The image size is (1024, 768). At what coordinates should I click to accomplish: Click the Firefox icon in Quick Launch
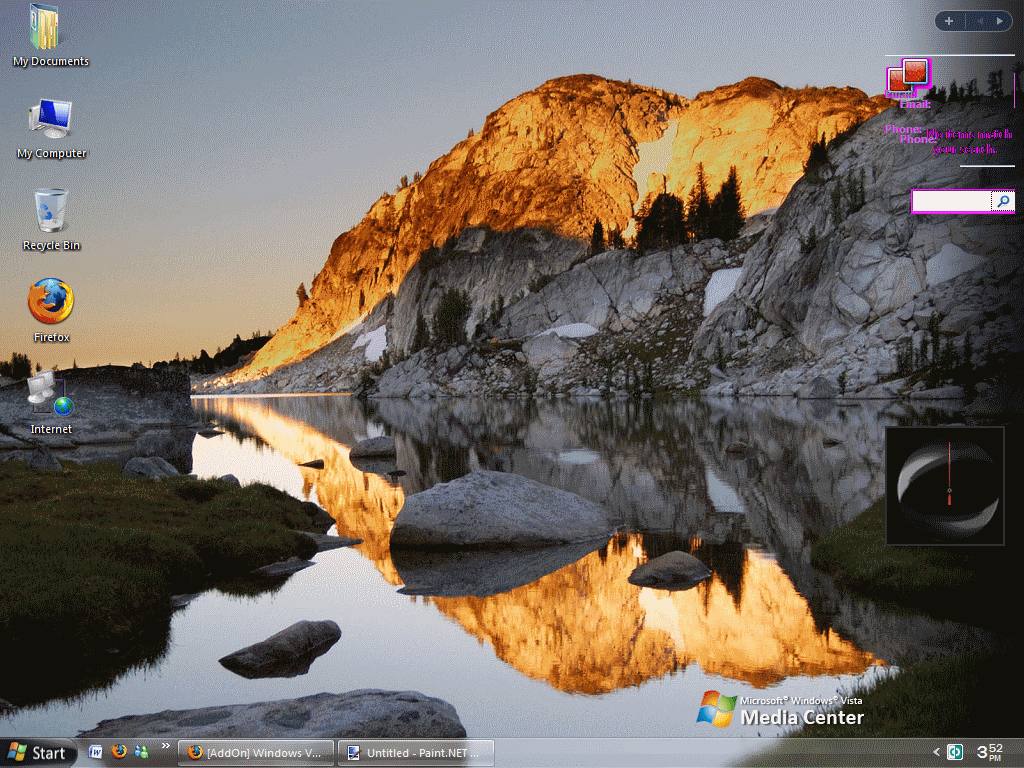119,752
